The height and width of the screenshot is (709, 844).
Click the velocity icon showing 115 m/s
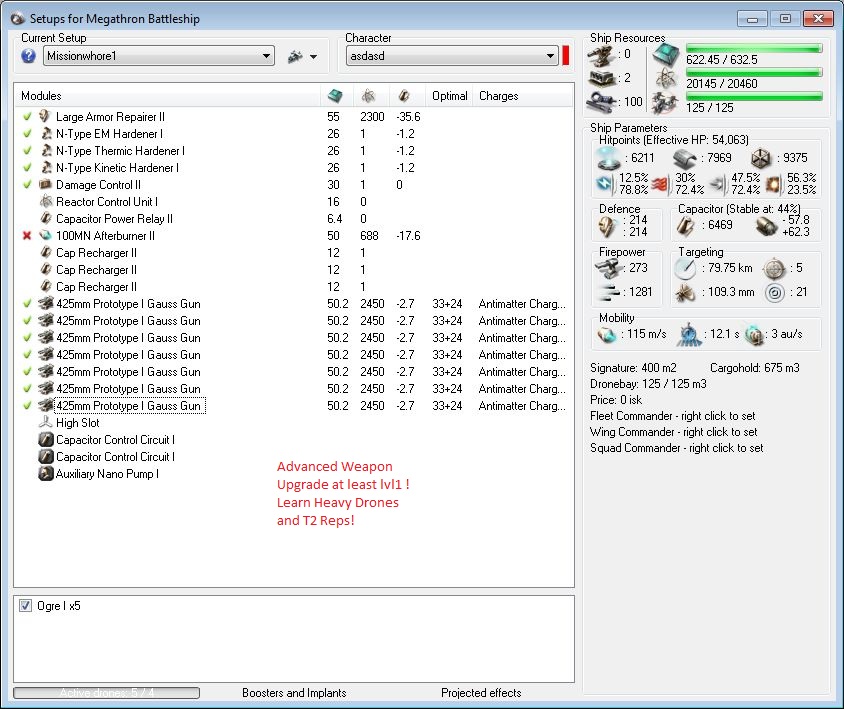pyautogui.click(x=607, y=335)
